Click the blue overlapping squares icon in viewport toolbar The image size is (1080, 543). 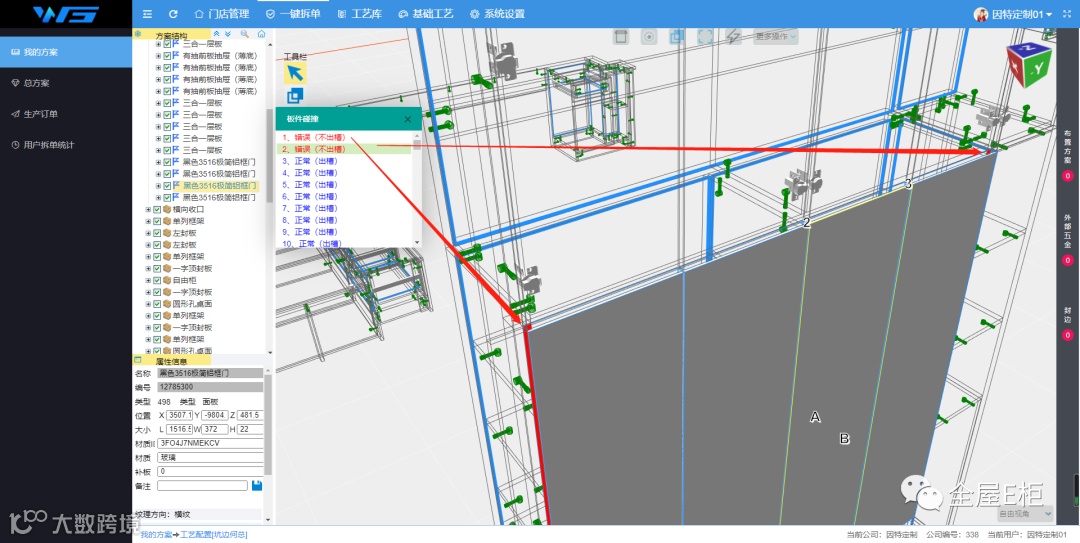pos(677,37)
